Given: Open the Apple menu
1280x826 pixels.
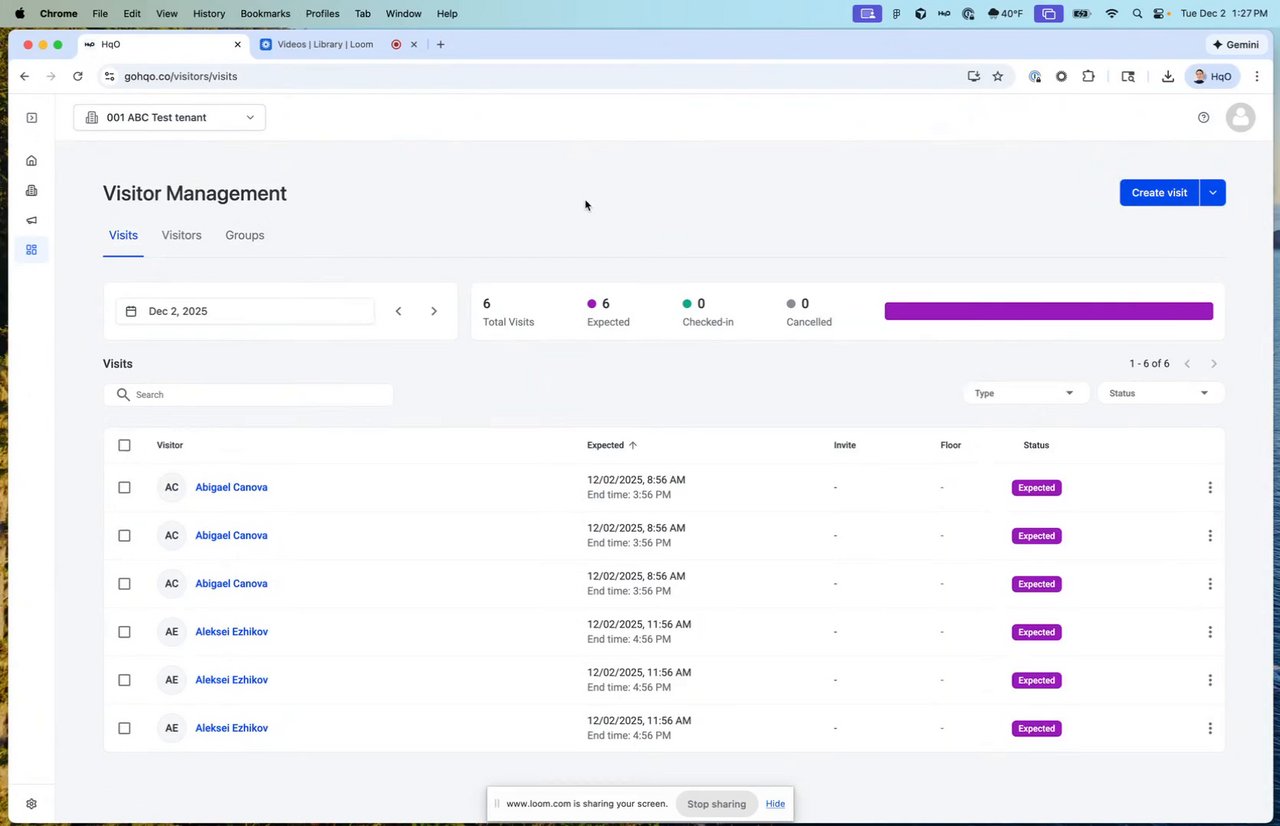Looking at the screenshot, I should tap(19, 14).
